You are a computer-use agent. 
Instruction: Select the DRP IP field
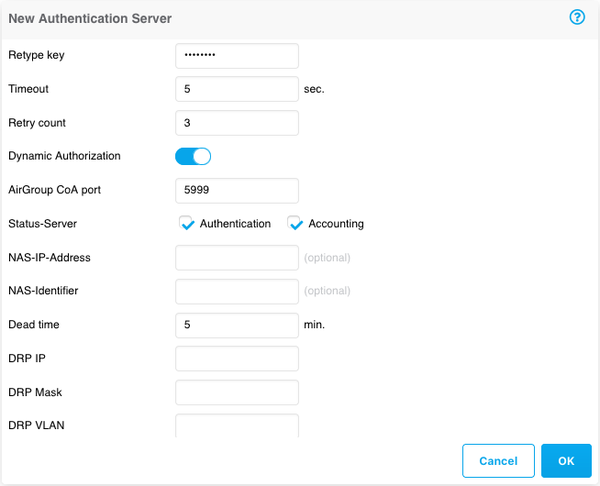(237, 359)
